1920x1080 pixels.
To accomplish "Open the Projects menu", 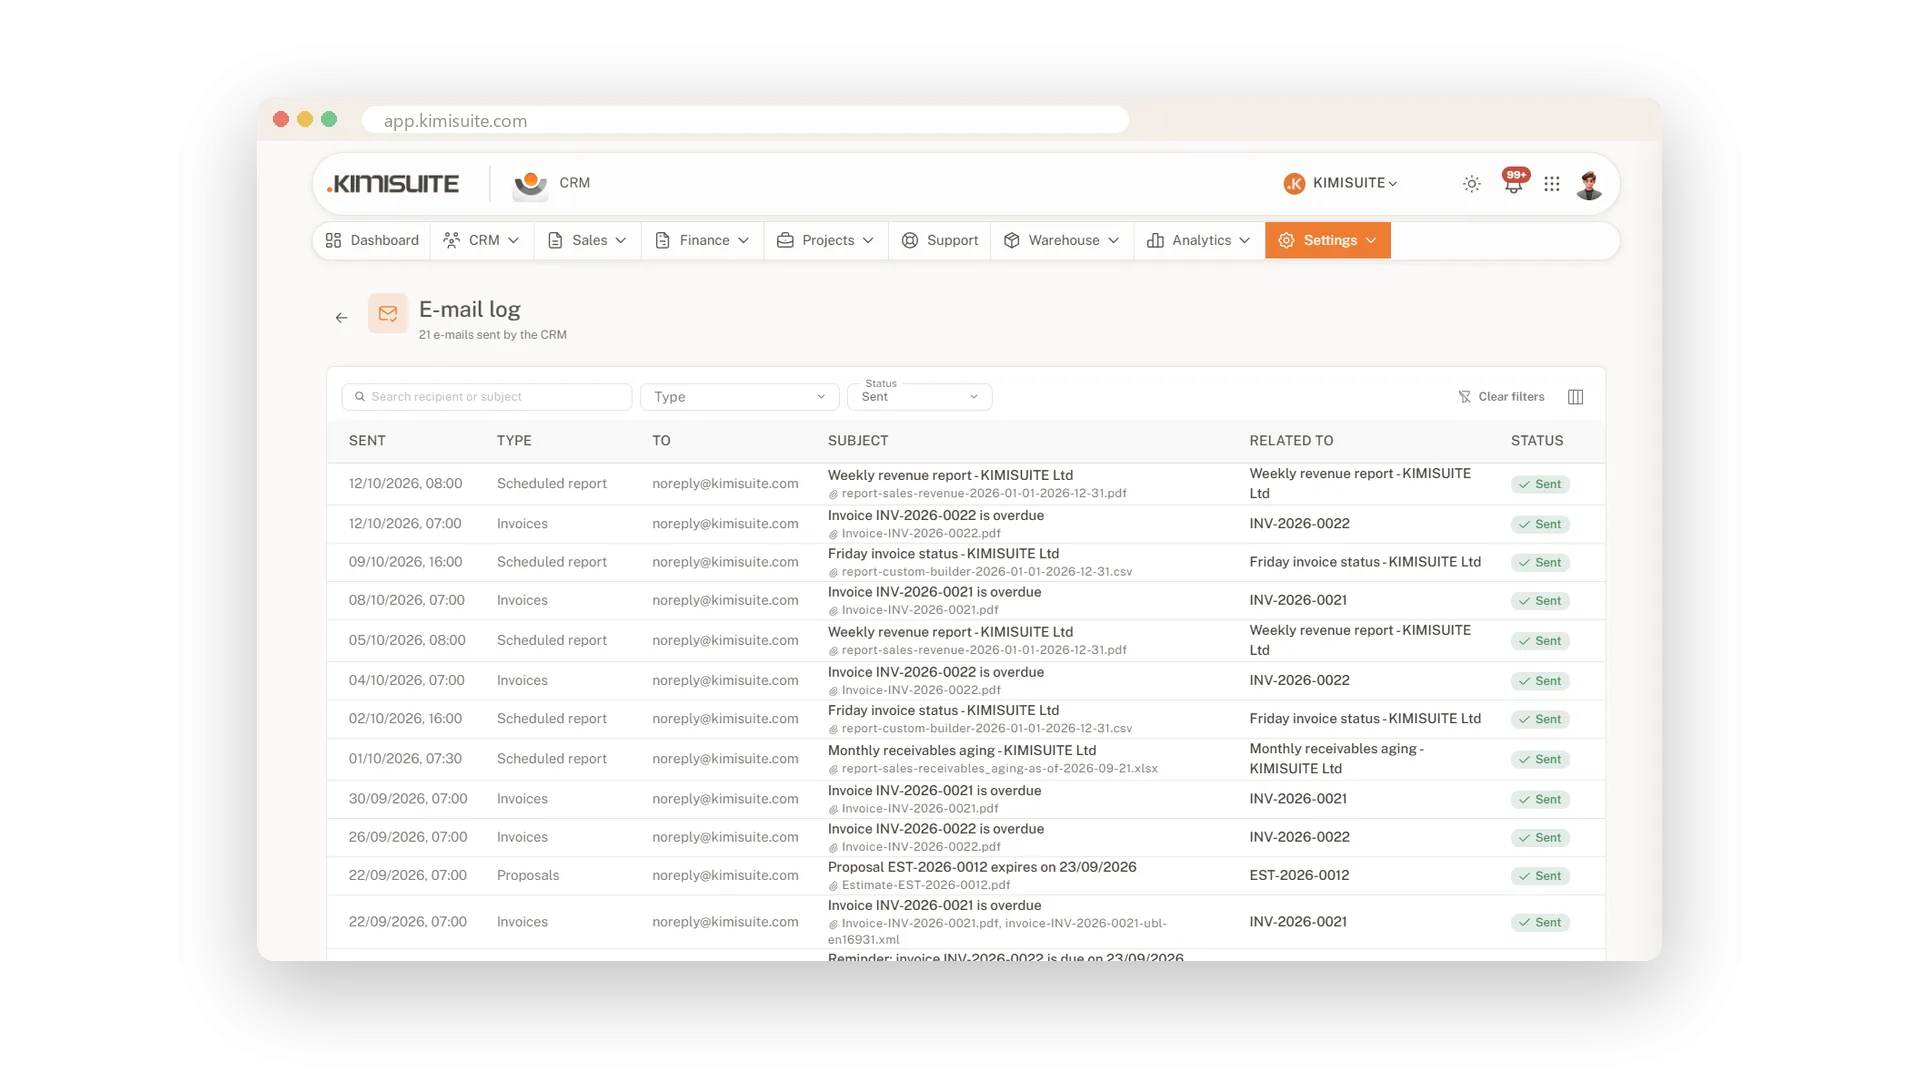I will click(x=826, y=240).
